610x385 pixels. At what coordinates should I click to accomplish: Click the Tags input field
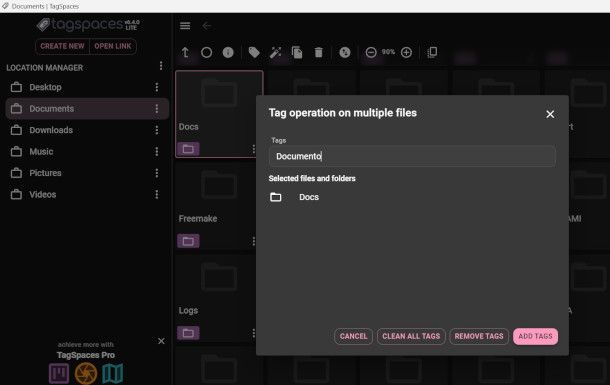pos(412,156)
